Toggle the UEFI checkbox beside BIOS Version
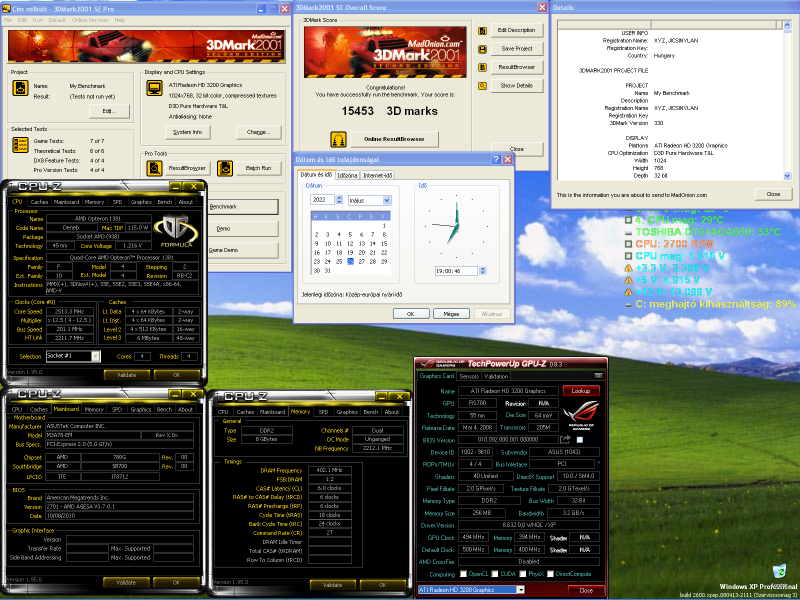Screen dimensions: 800x600 pos(580,440)
